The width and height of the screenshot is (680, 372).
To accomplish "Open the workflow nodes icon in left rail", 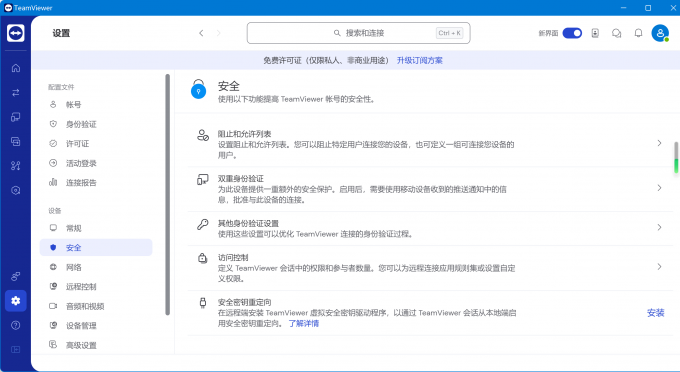I will [x=16, y=166].
